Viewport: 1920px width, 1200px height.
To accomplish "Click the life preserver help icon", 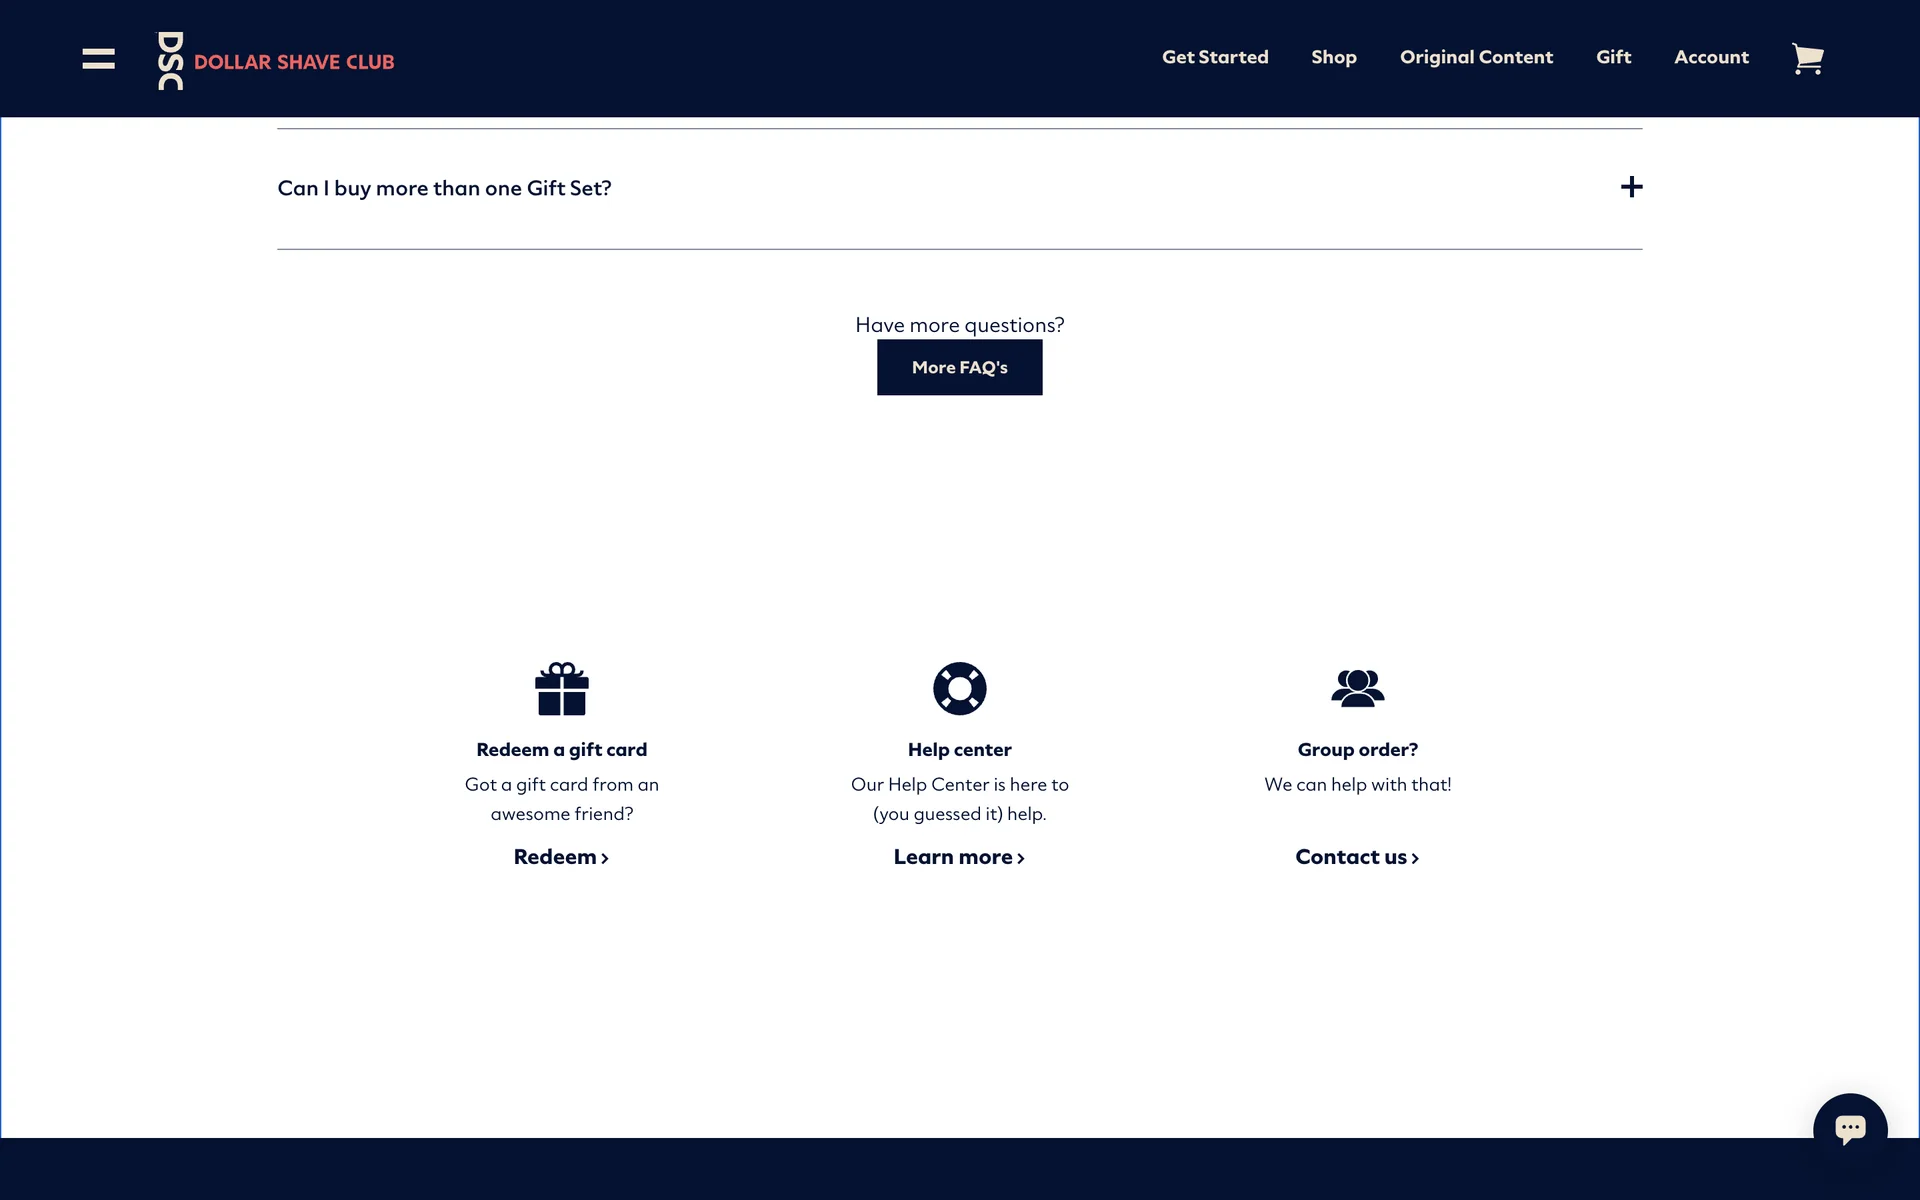I will coord(959,689).
